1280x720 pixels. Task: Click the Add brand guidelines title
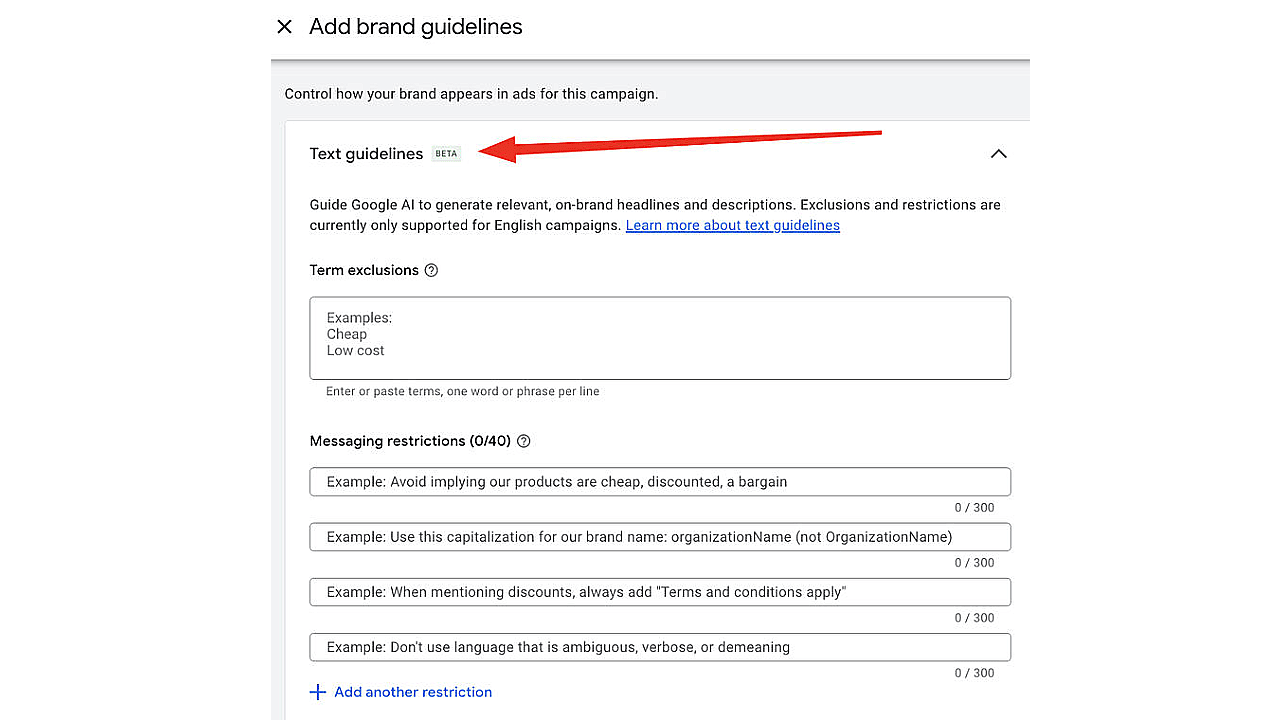[415, 27]
